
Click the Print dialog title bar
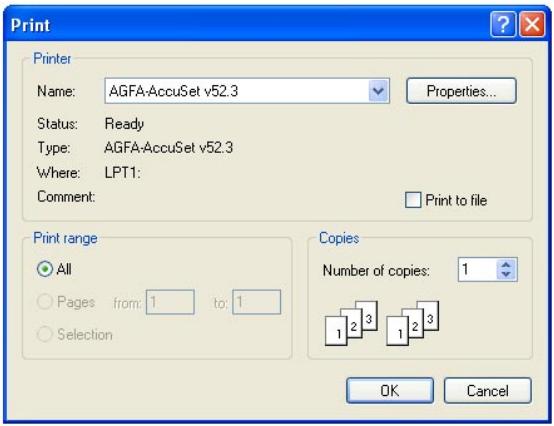point(247,25)
